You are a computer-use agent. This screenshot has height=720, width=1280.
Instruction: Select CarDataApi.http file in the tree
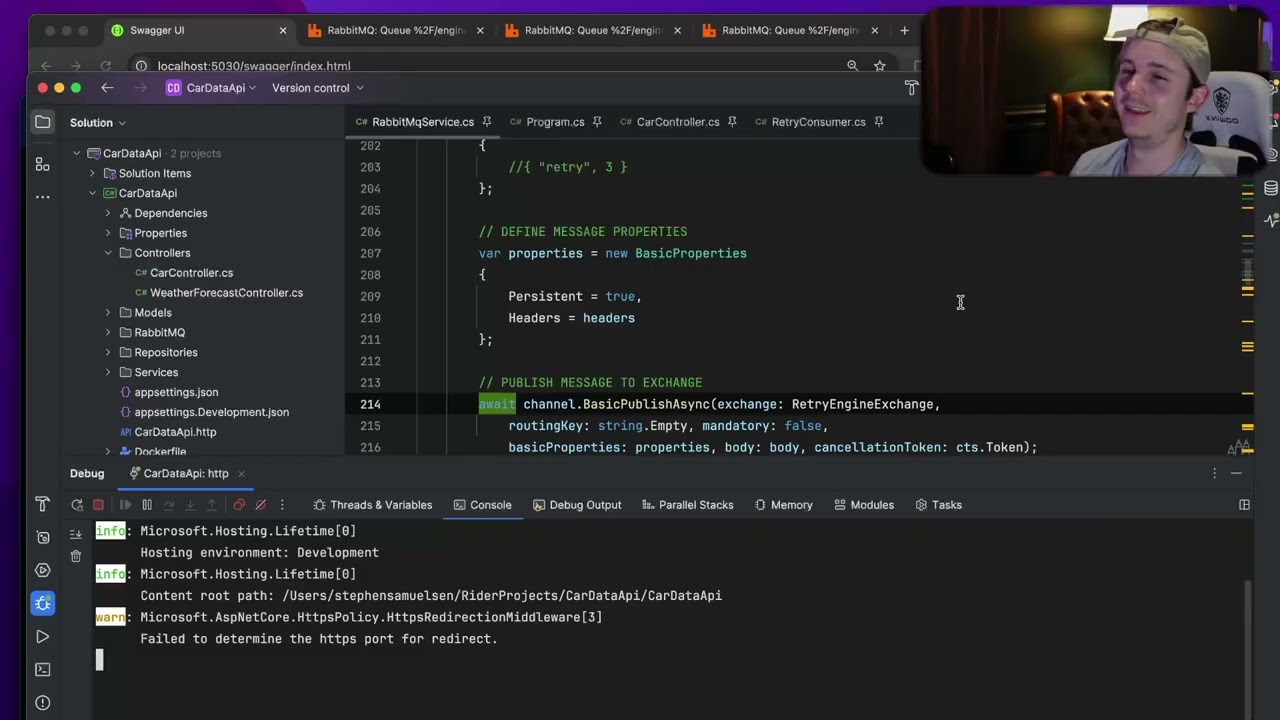[x=175, y=432]
